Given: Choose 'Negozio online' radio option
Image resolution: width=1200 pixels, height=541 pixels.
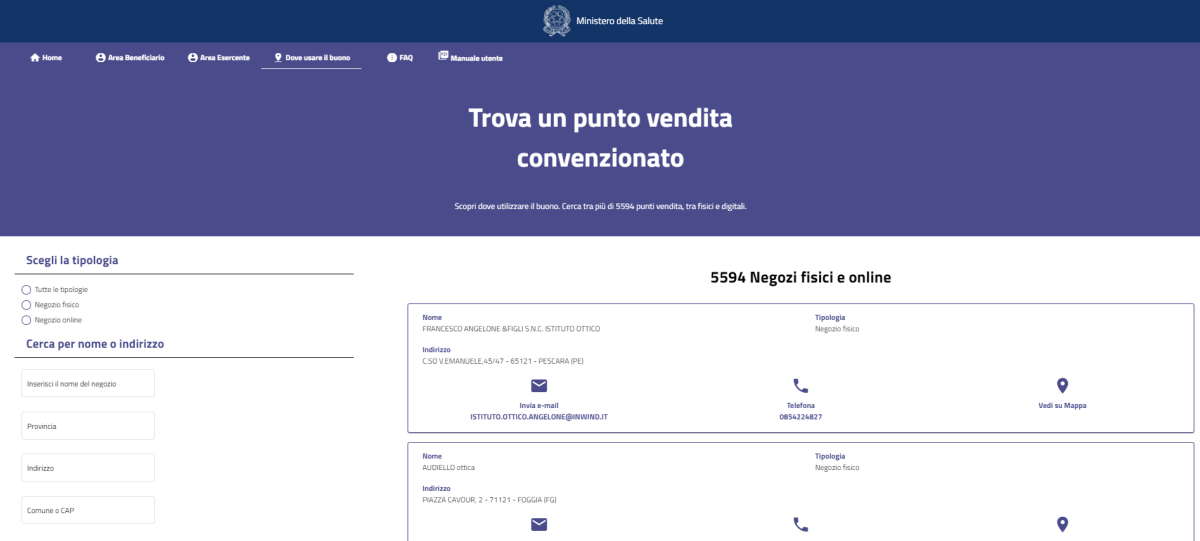Looking at the screenshot, I should click(x=26, y=320).
